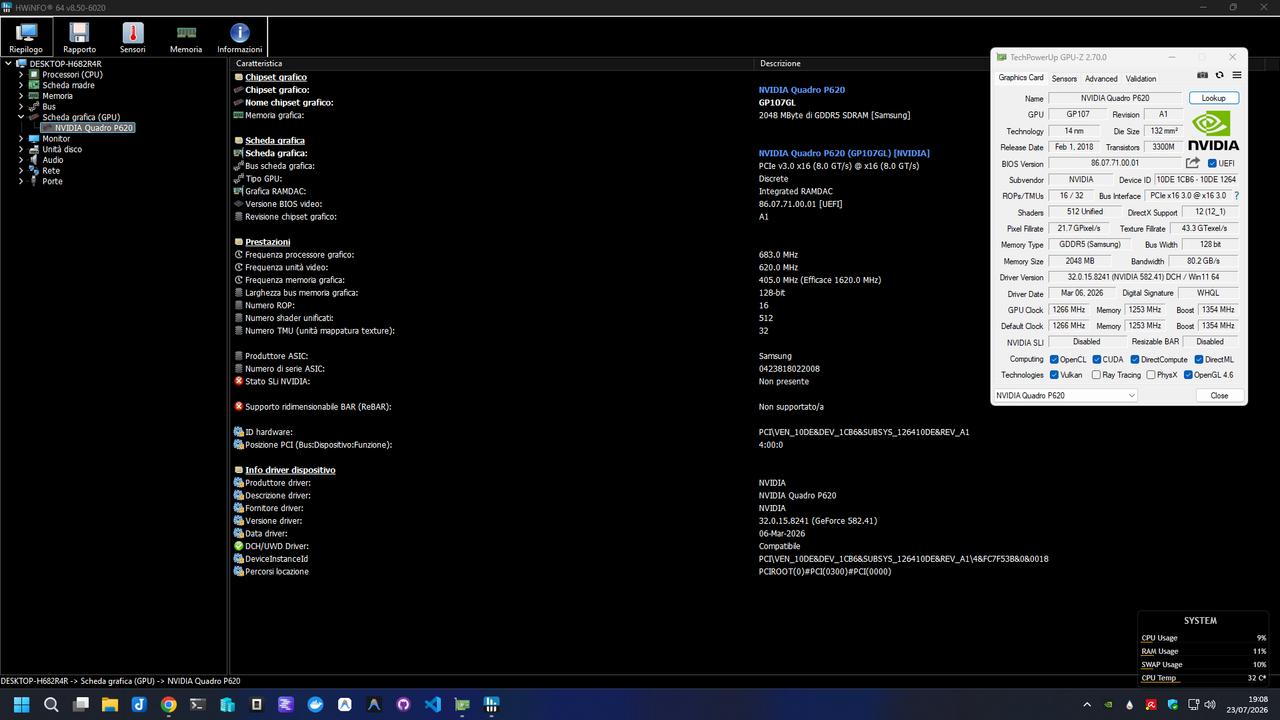Click the Rapporto save report icon
This screenshot has height=720, width=1280.
(x=79, y=38)
